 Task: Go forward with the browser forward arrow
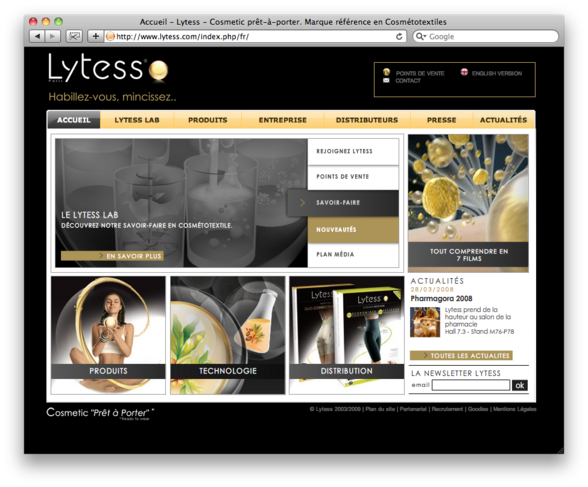(52, 36)
